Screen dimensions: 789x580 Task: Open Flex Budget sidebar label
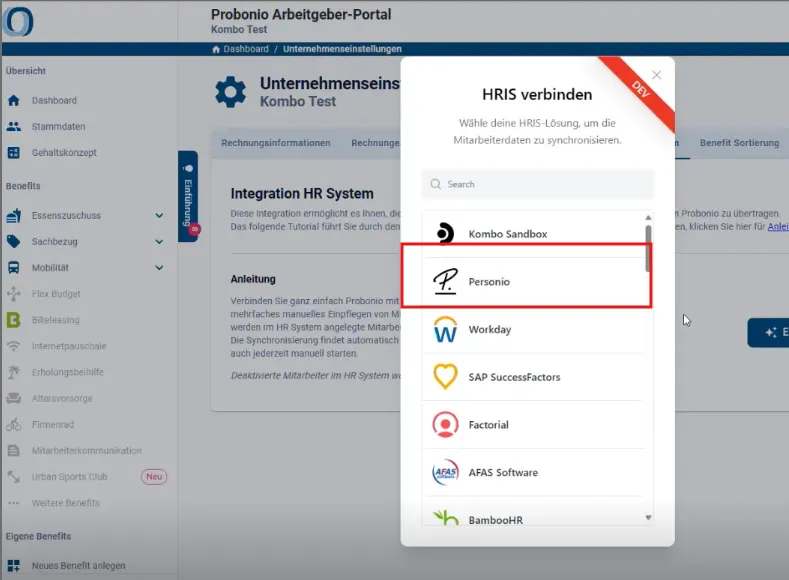click(56, 294)
